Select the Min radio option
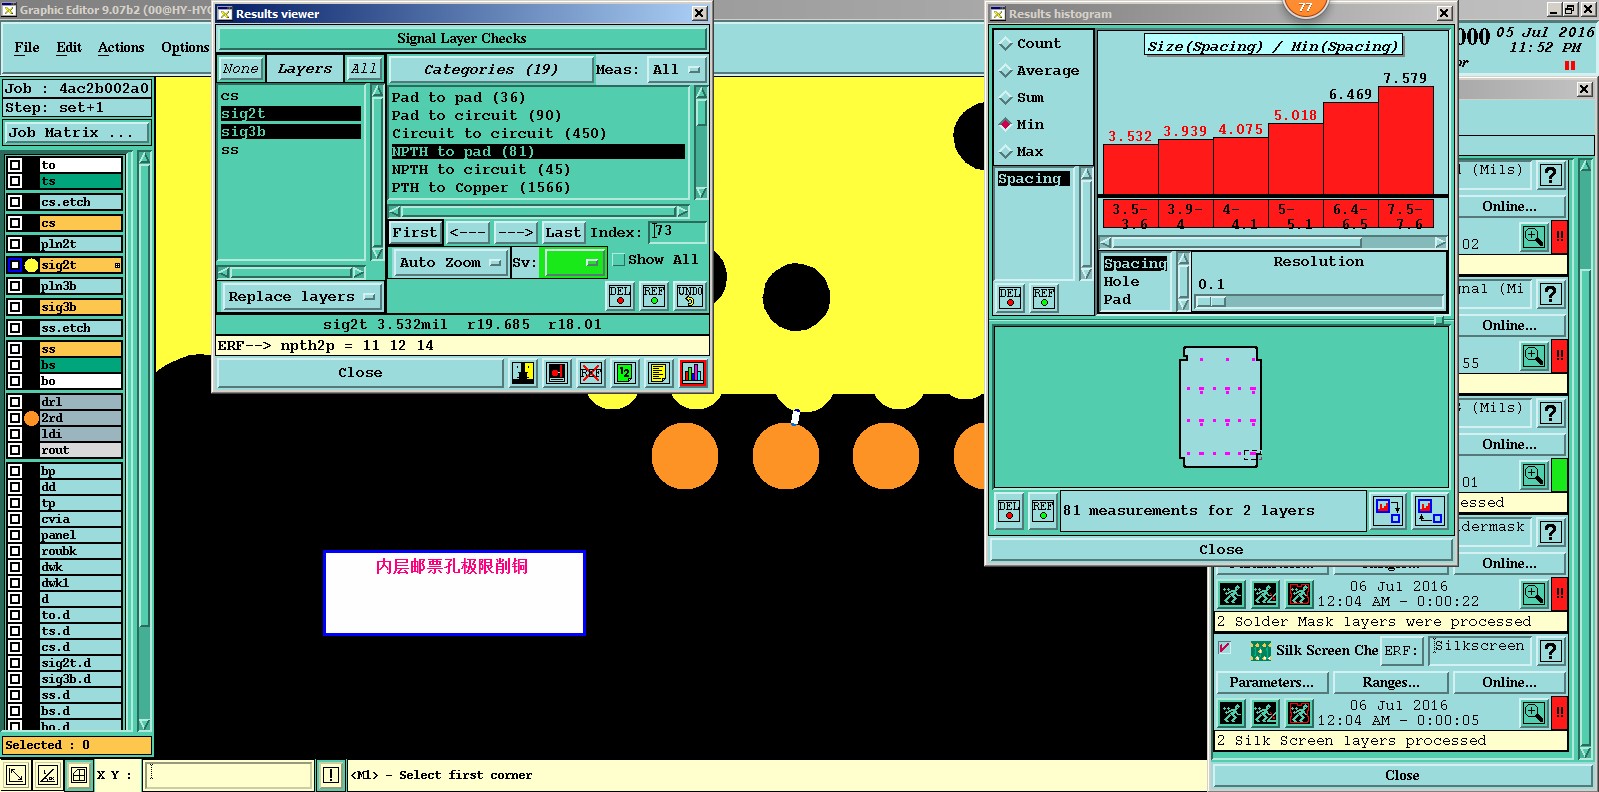1599x792 pixels. pyautogui.click(x=1006, y=125)
